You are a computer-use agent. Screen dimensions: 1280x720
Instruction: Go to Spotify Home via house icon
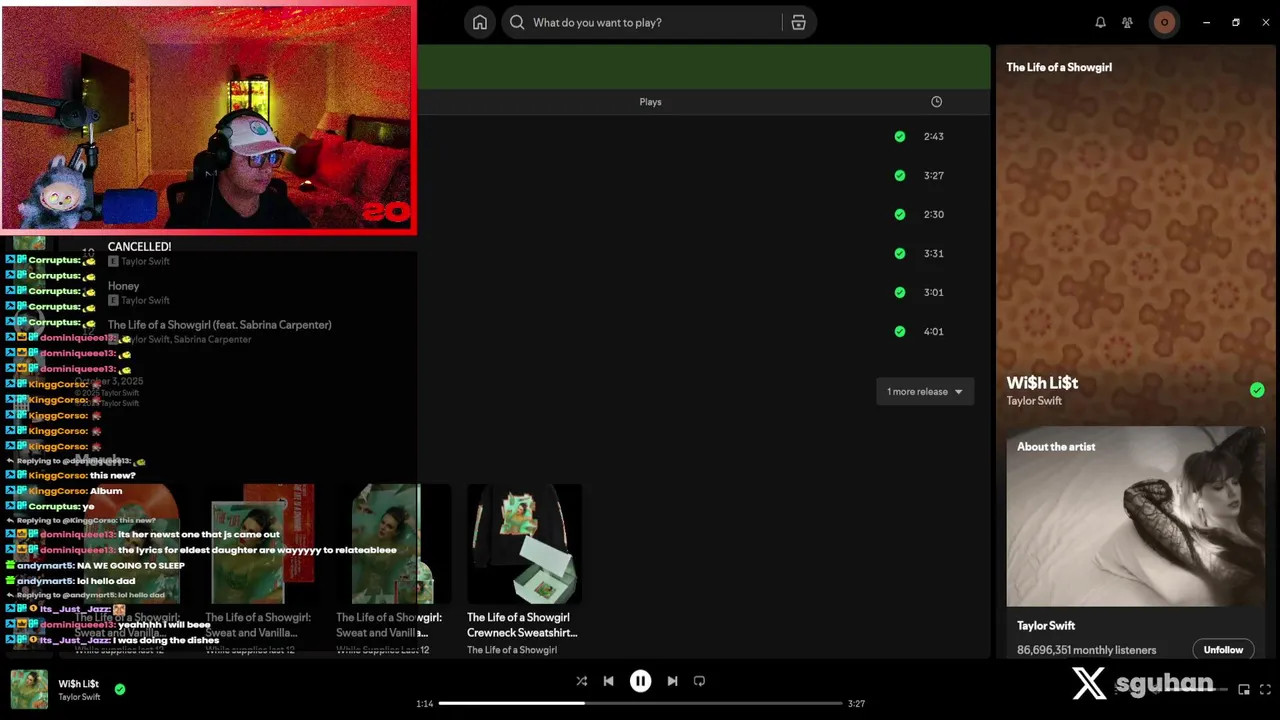(x=480, y=23)
